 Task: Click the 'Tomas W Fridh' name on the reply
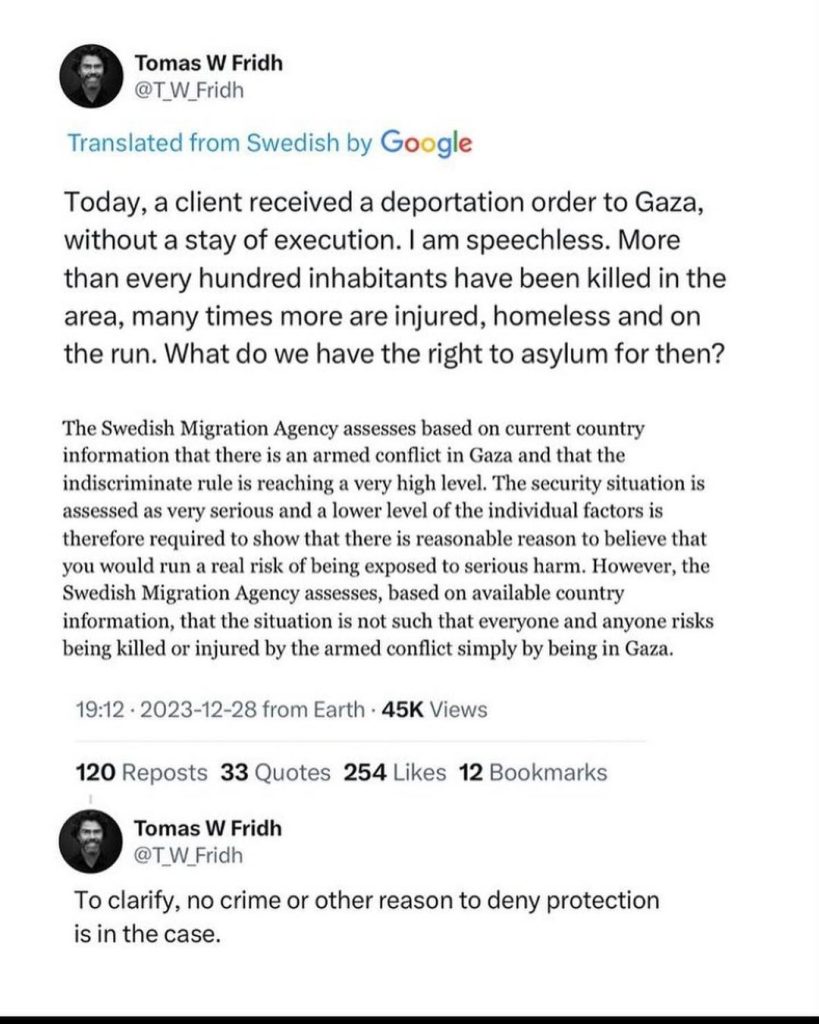pos(209,828)
